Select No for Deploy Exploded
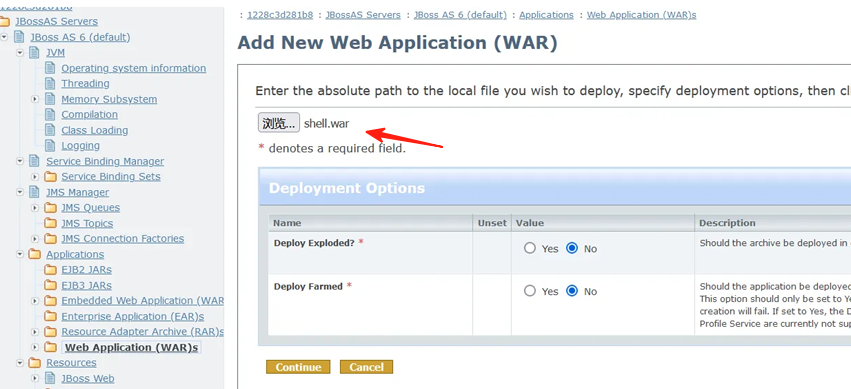 pyautogui.click(x=572, y=248)
